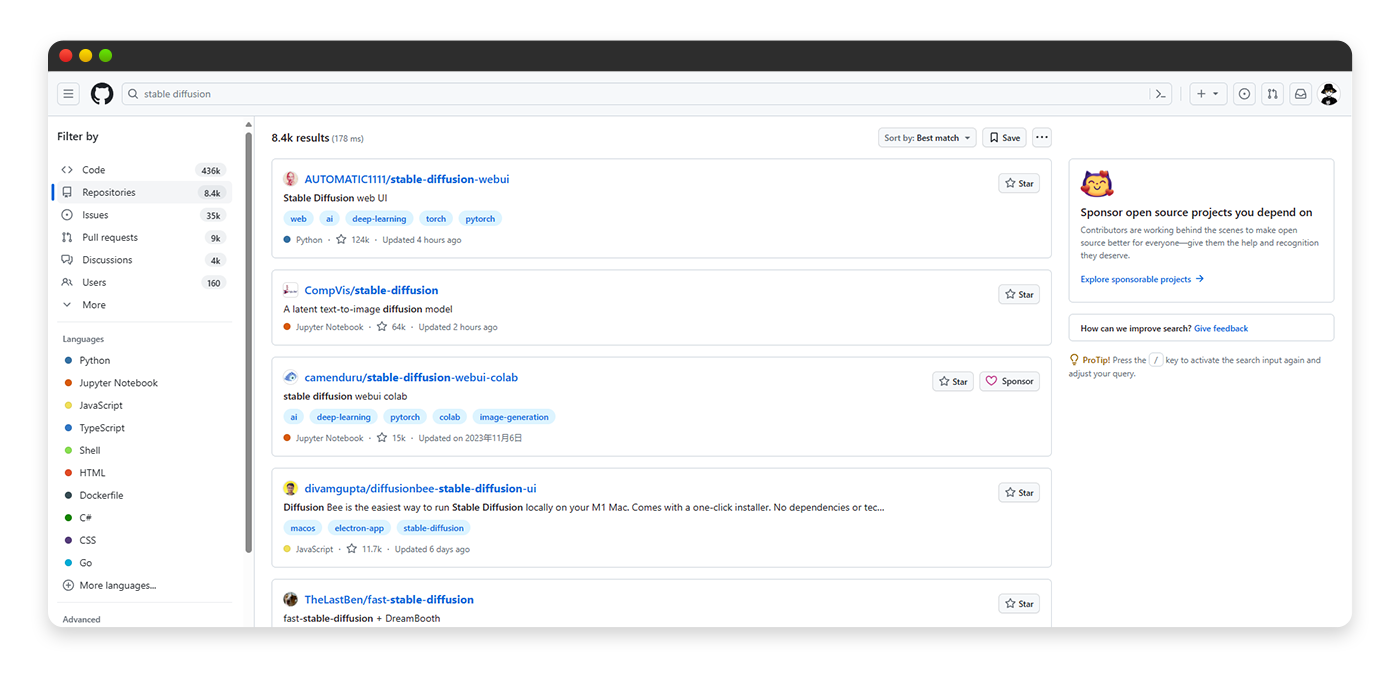The image size is (1400, 700).
Task: Star the camenduru stable-diffusion-webui-colab repo
Action: pos(953,381)
